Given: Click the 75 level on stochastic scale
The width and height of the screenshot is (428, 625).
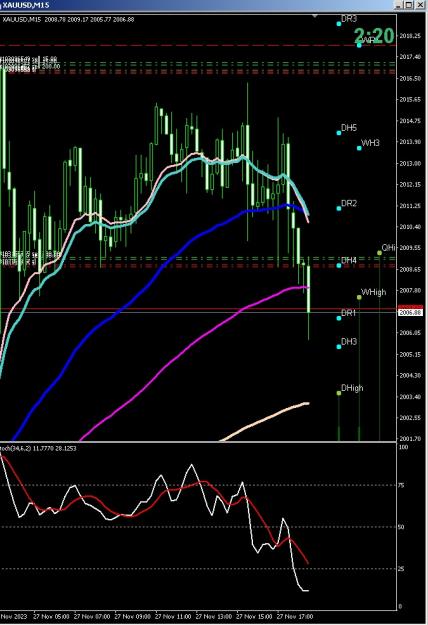Looking at the screenshot, I should (x=402, y=485).
